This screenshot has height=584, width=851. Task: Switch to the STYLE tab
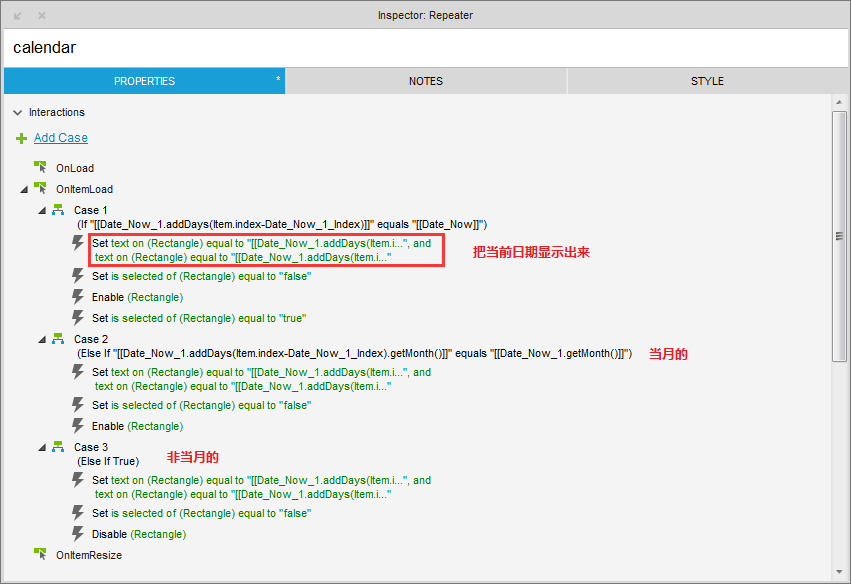click(x=707, y=81)
